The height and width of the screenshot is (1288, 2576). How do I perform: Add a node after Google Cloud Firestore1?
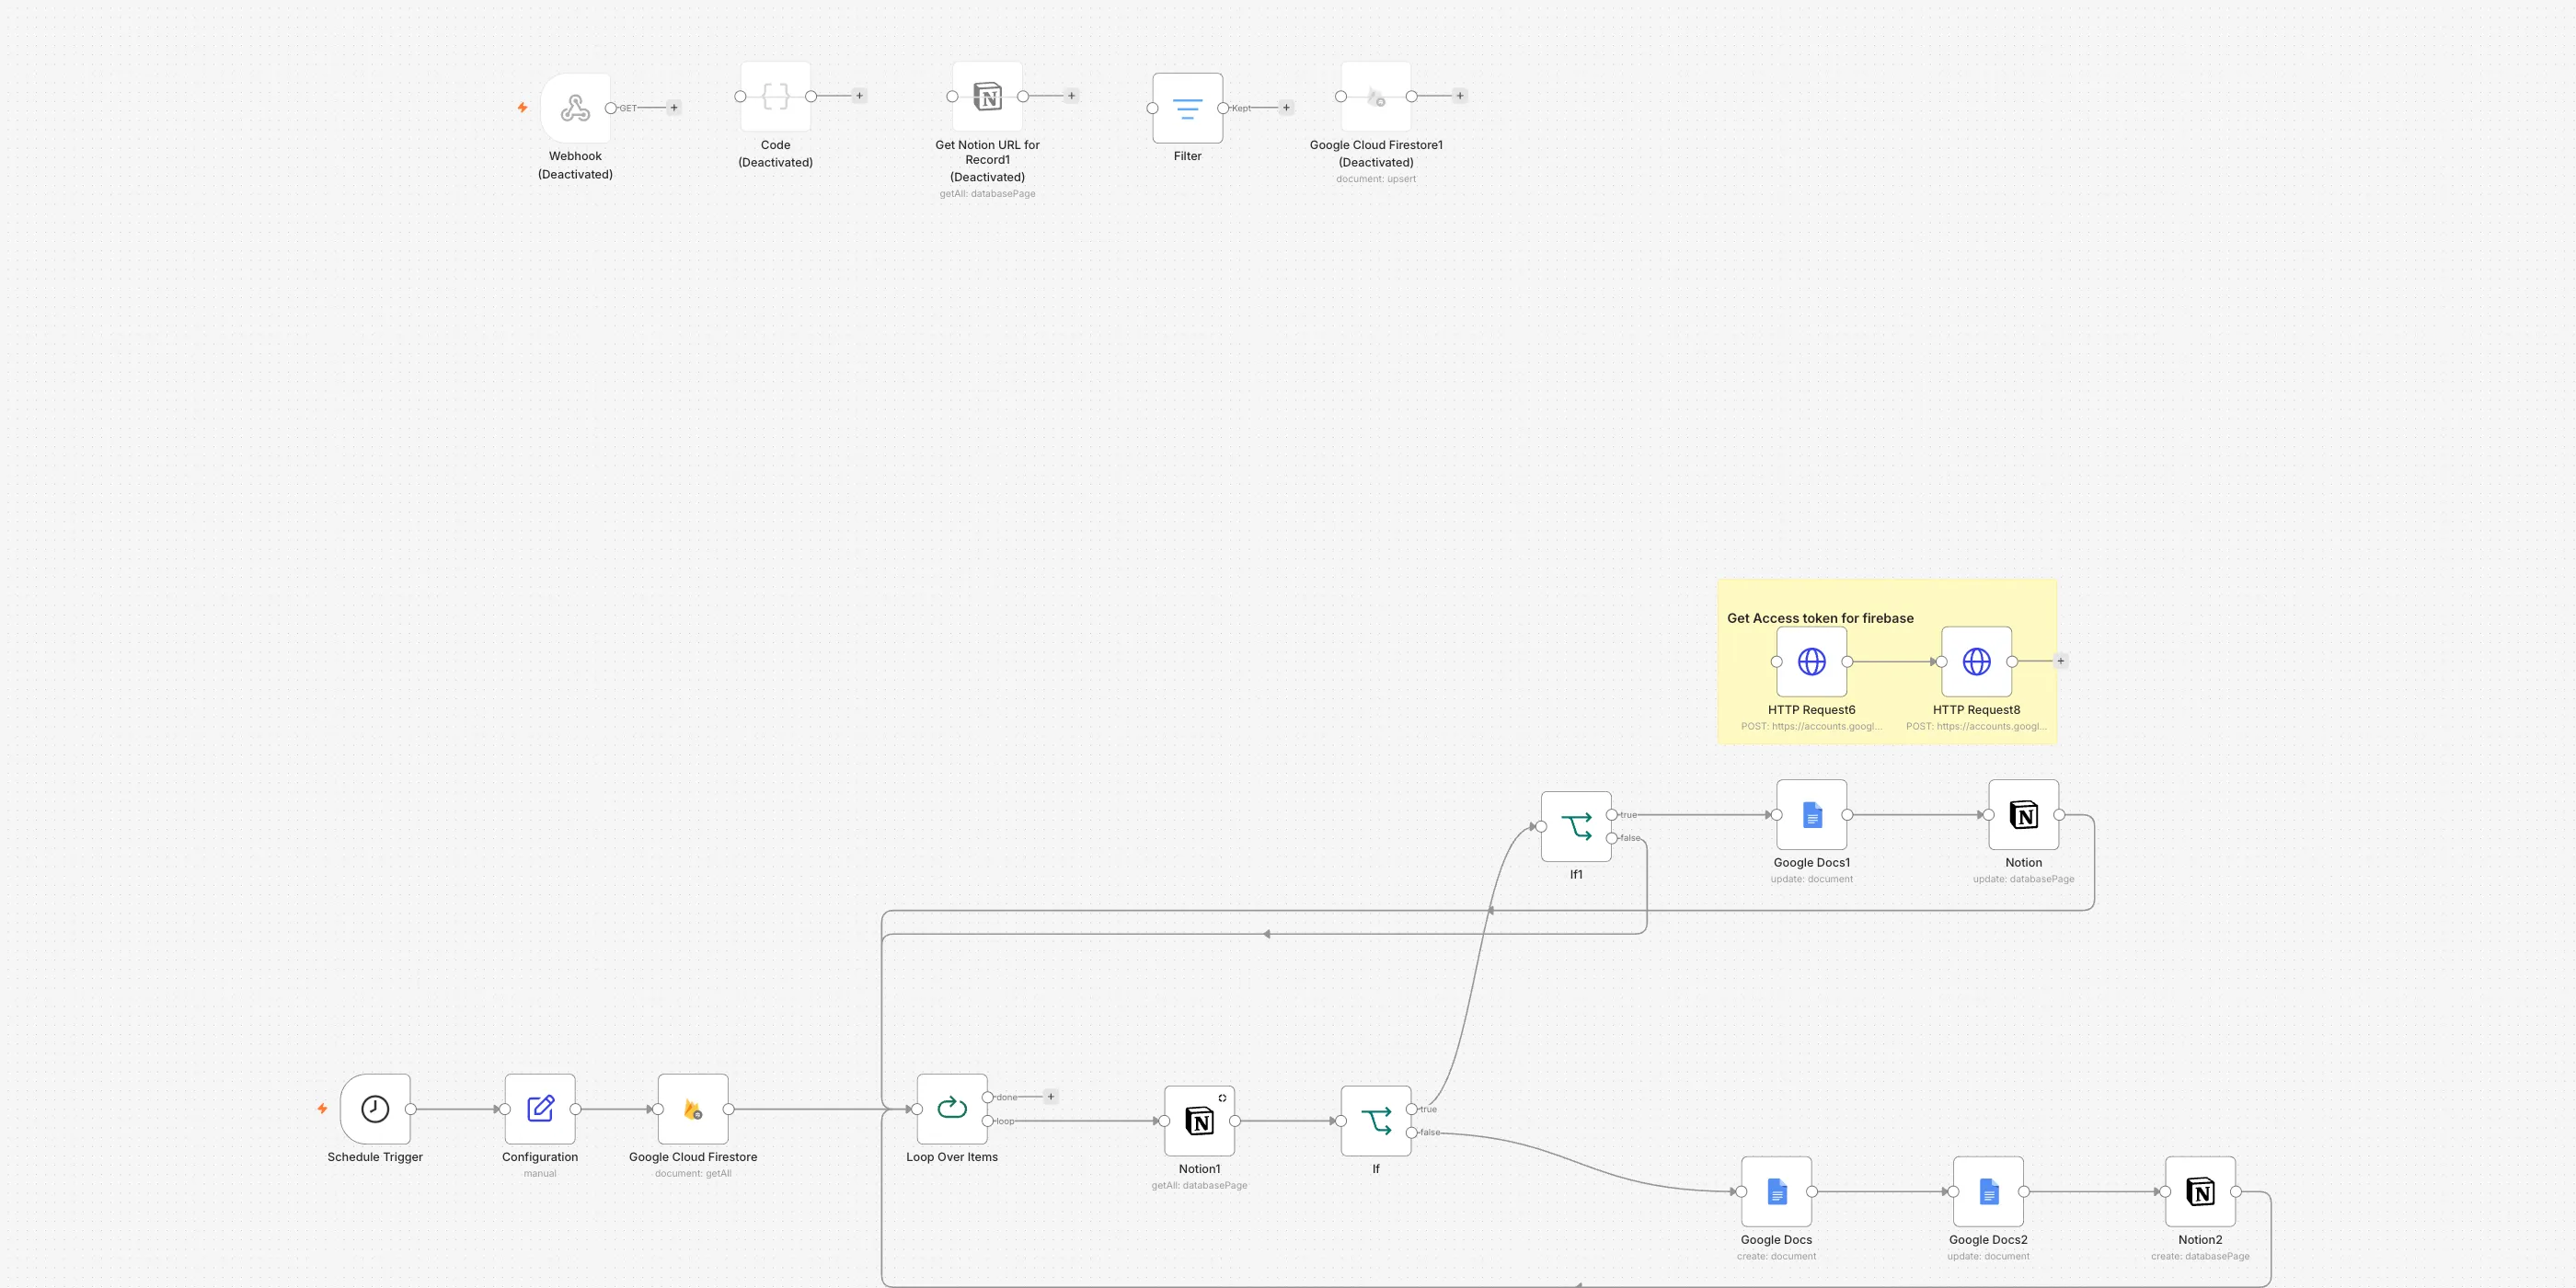(1460, 96)
